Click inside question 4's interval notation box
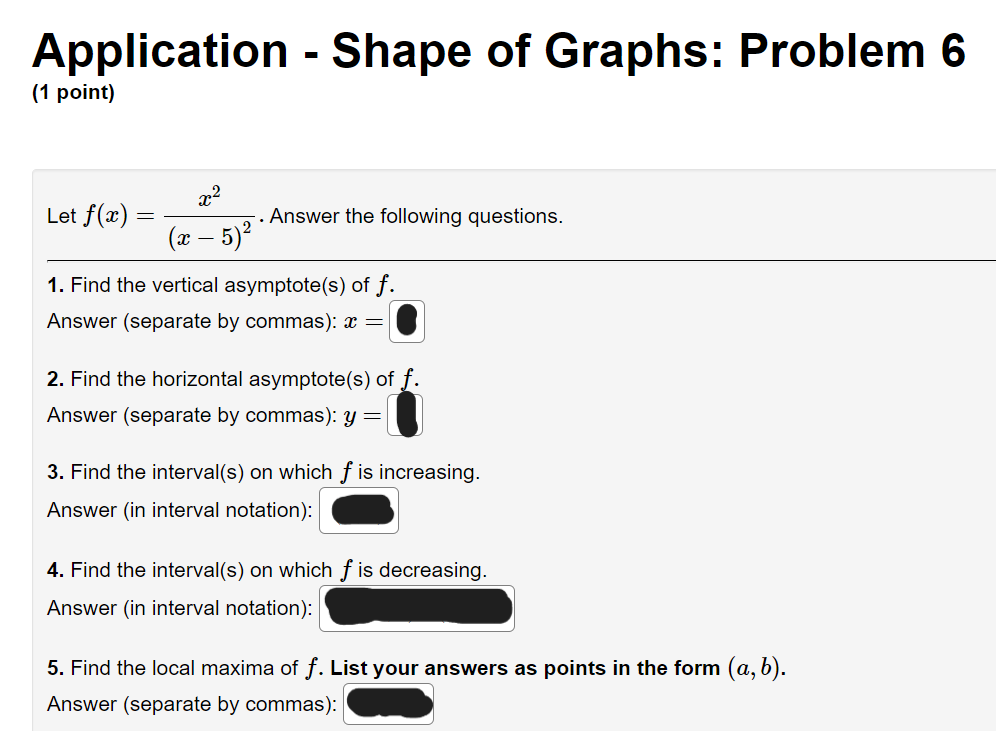This screenshot has height=731, width=996. point(416,607)
